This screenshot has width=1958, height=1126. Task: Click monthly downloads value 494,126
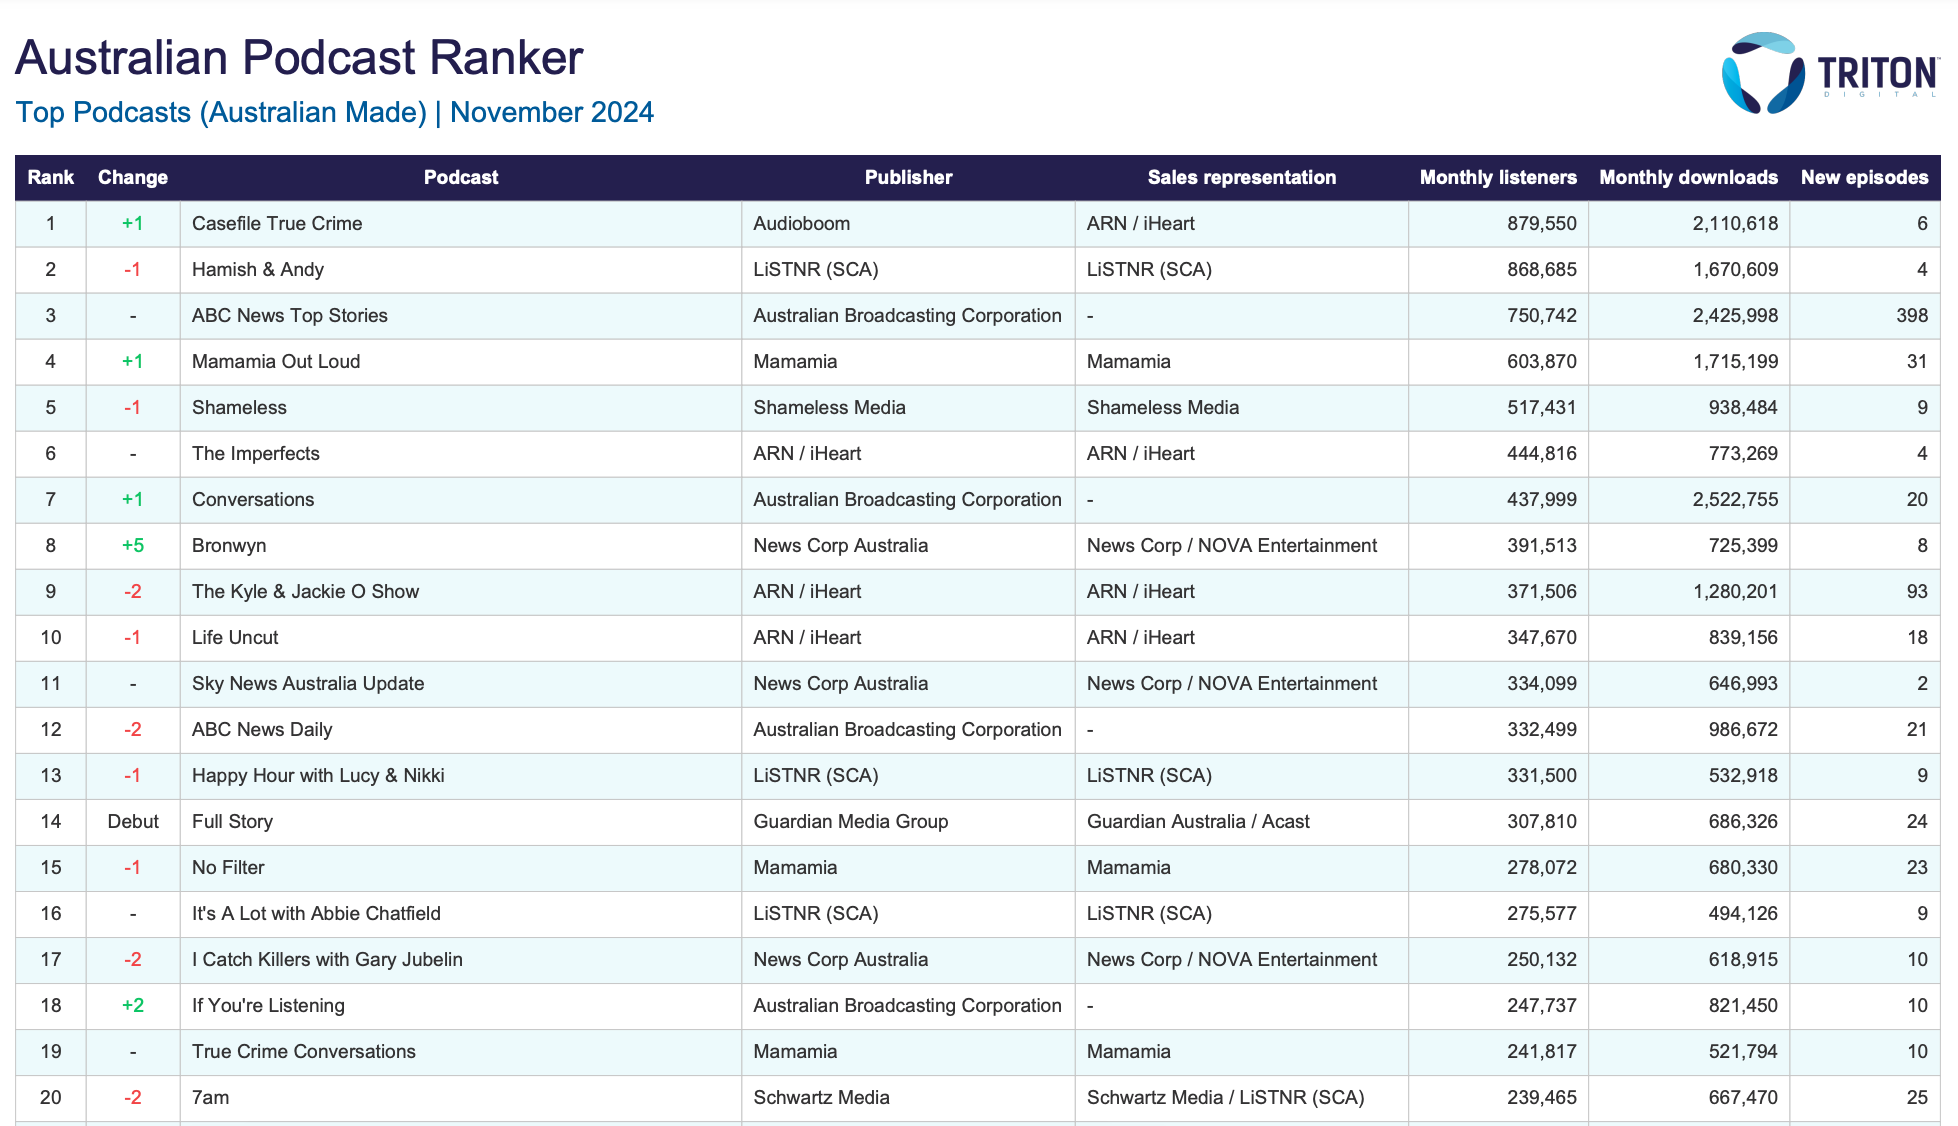[1743, 913]
